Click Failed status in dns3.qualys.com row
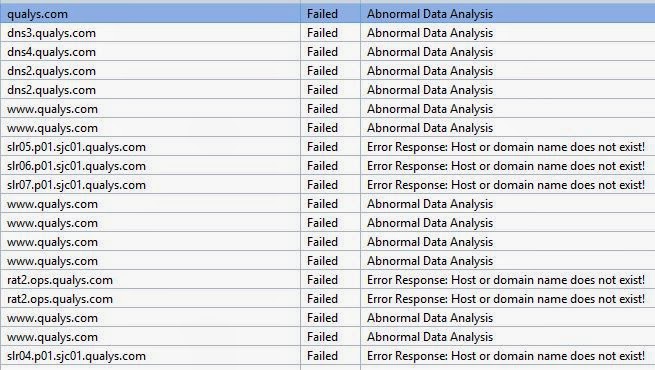The width and height of the screenshot is (655, 370). coord(322,33)
